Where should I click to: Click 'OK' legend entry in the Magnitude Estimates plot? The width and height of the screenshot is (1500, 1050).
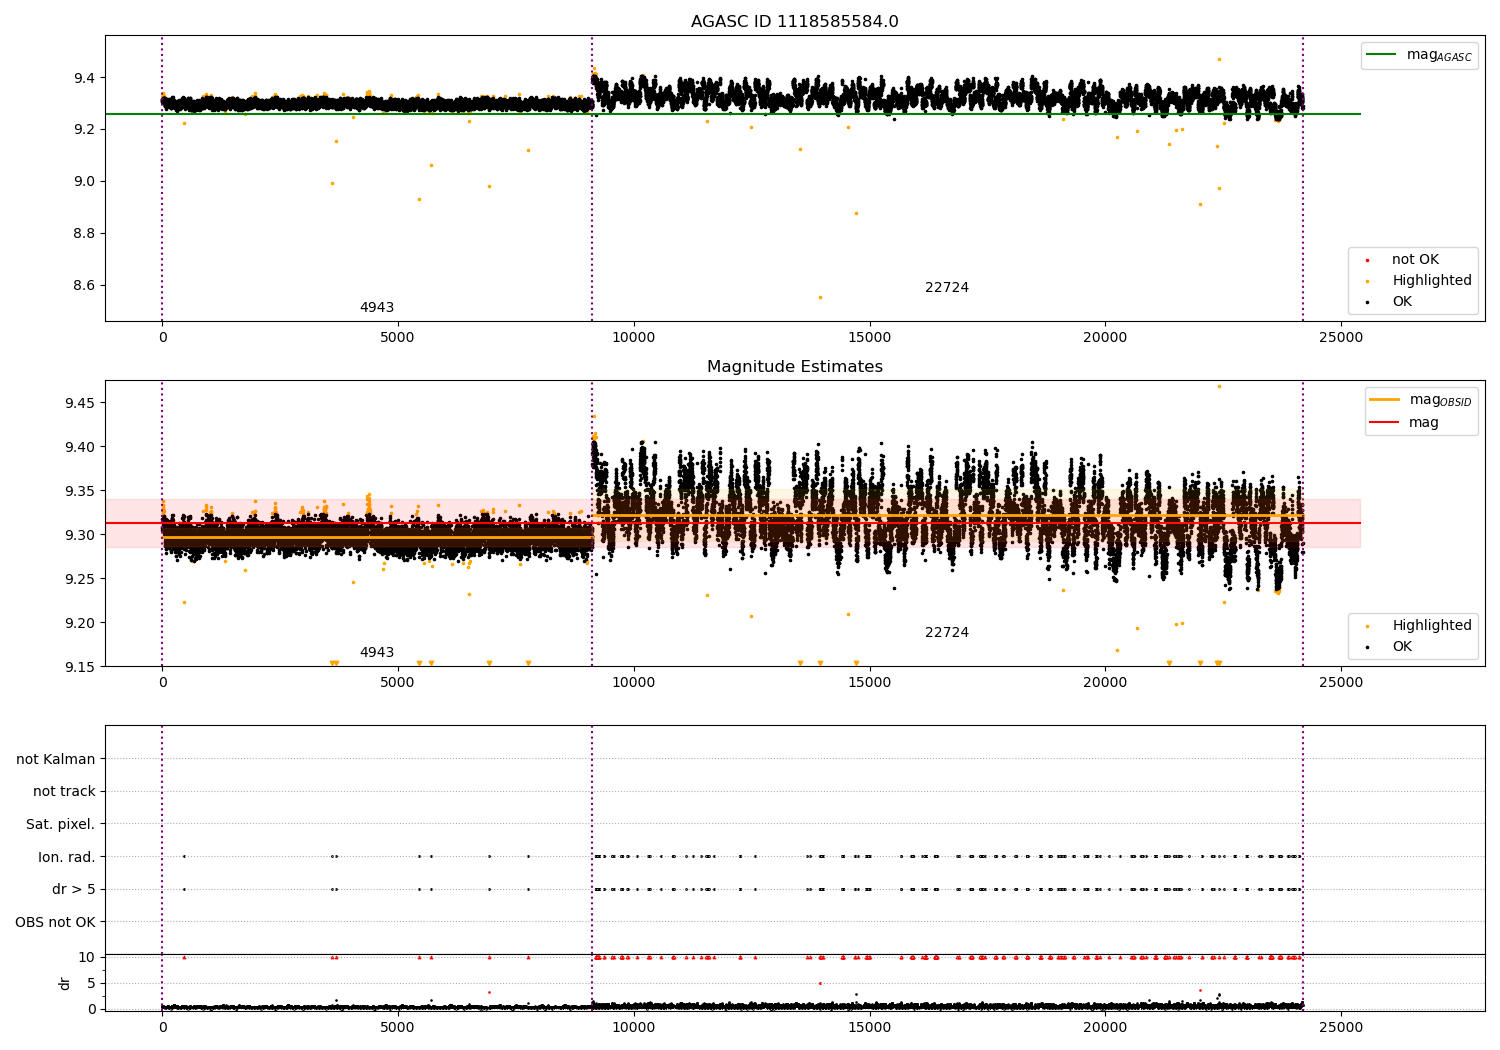(1402, 647)
